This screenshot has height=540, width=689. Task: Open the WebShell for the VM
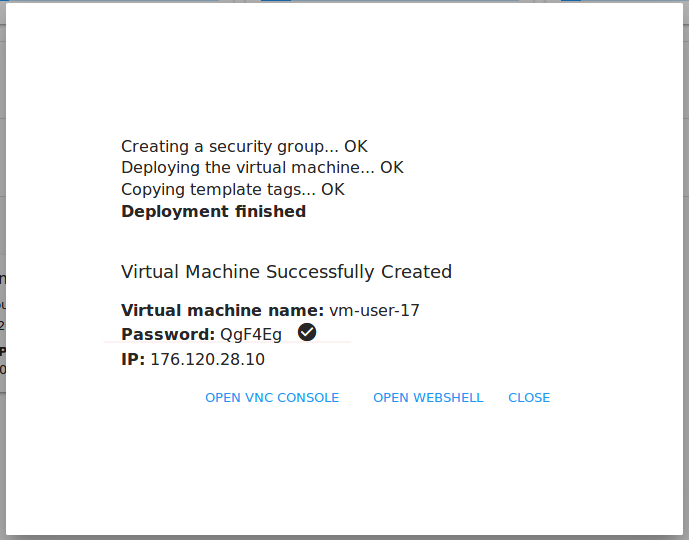(428, 398)
